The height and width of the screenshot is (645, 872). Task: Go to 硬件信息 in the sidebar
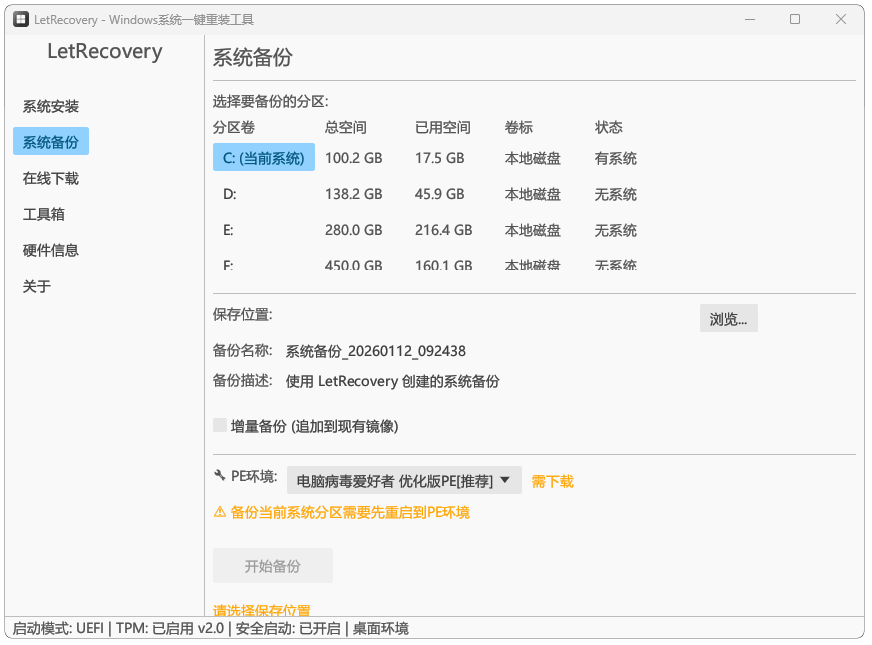(51, 251)
